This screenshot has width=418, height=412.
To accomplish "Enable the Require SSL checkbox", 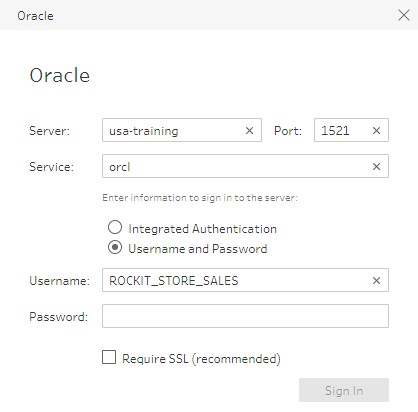I will coord(109,357).
